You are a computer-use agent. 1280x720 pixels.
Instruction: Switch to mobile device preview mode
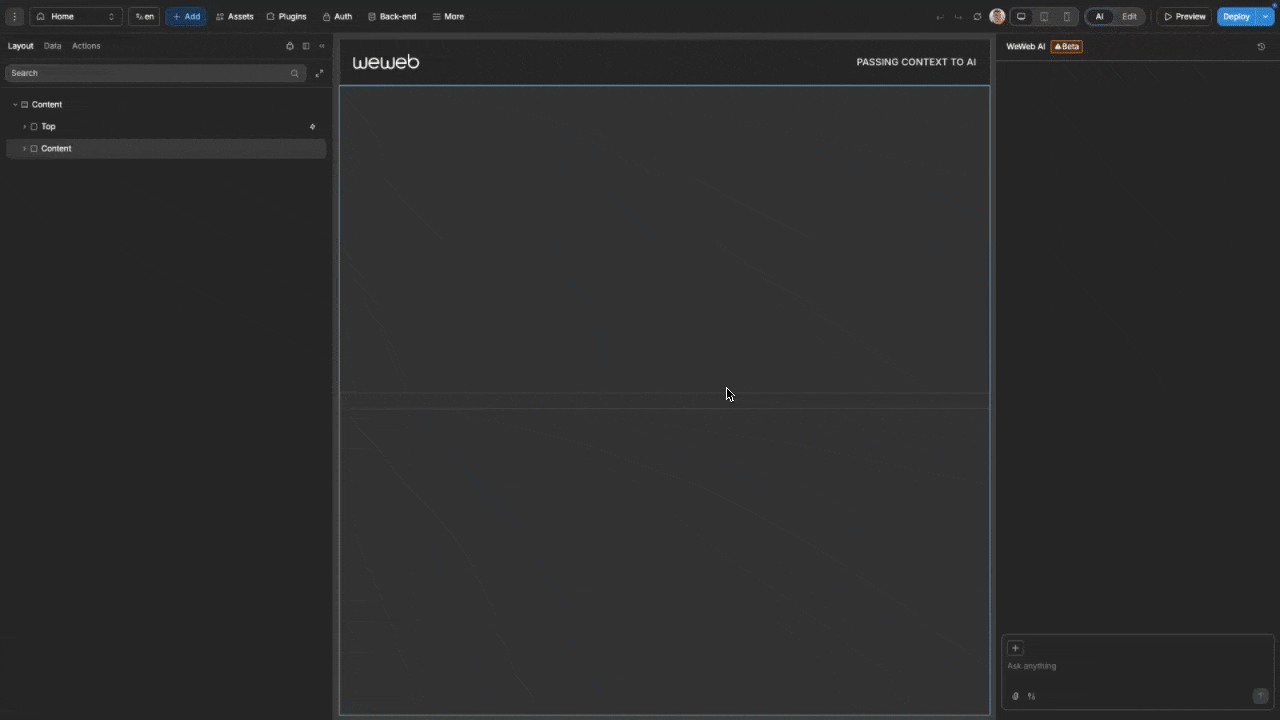(x=1066, y=16)
